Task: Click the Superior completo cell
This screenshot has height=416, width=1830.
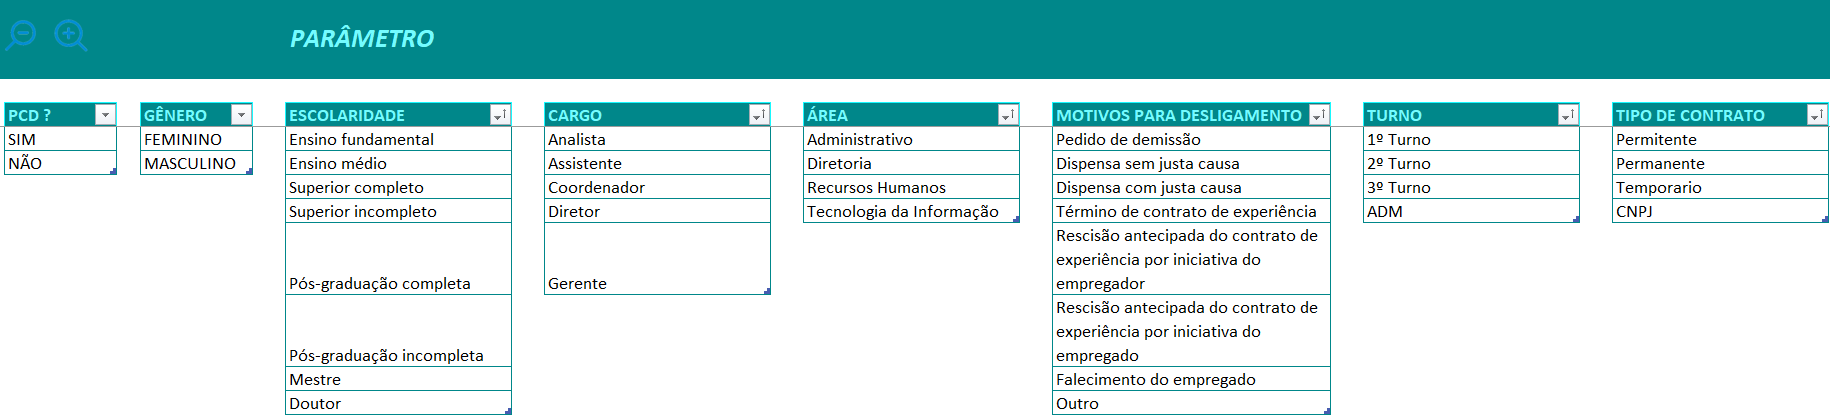Action: click(397, 187)
